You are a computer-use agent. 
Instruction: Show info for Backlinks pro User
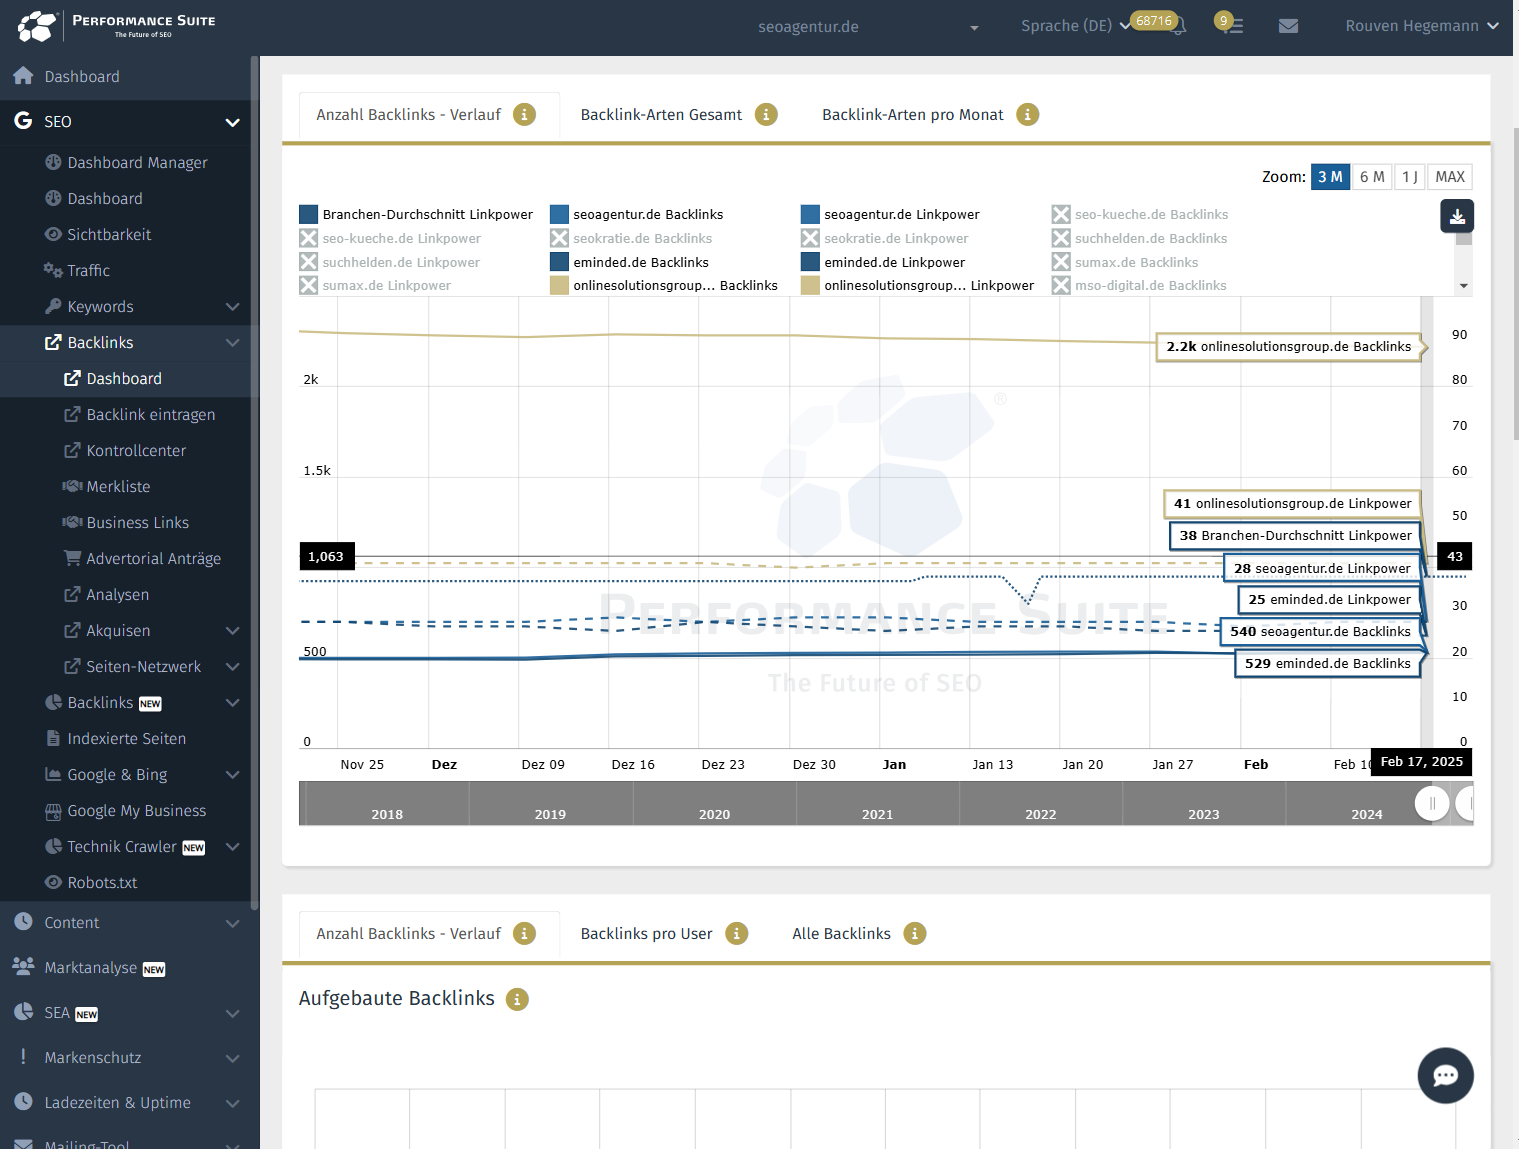pos(736,933)
